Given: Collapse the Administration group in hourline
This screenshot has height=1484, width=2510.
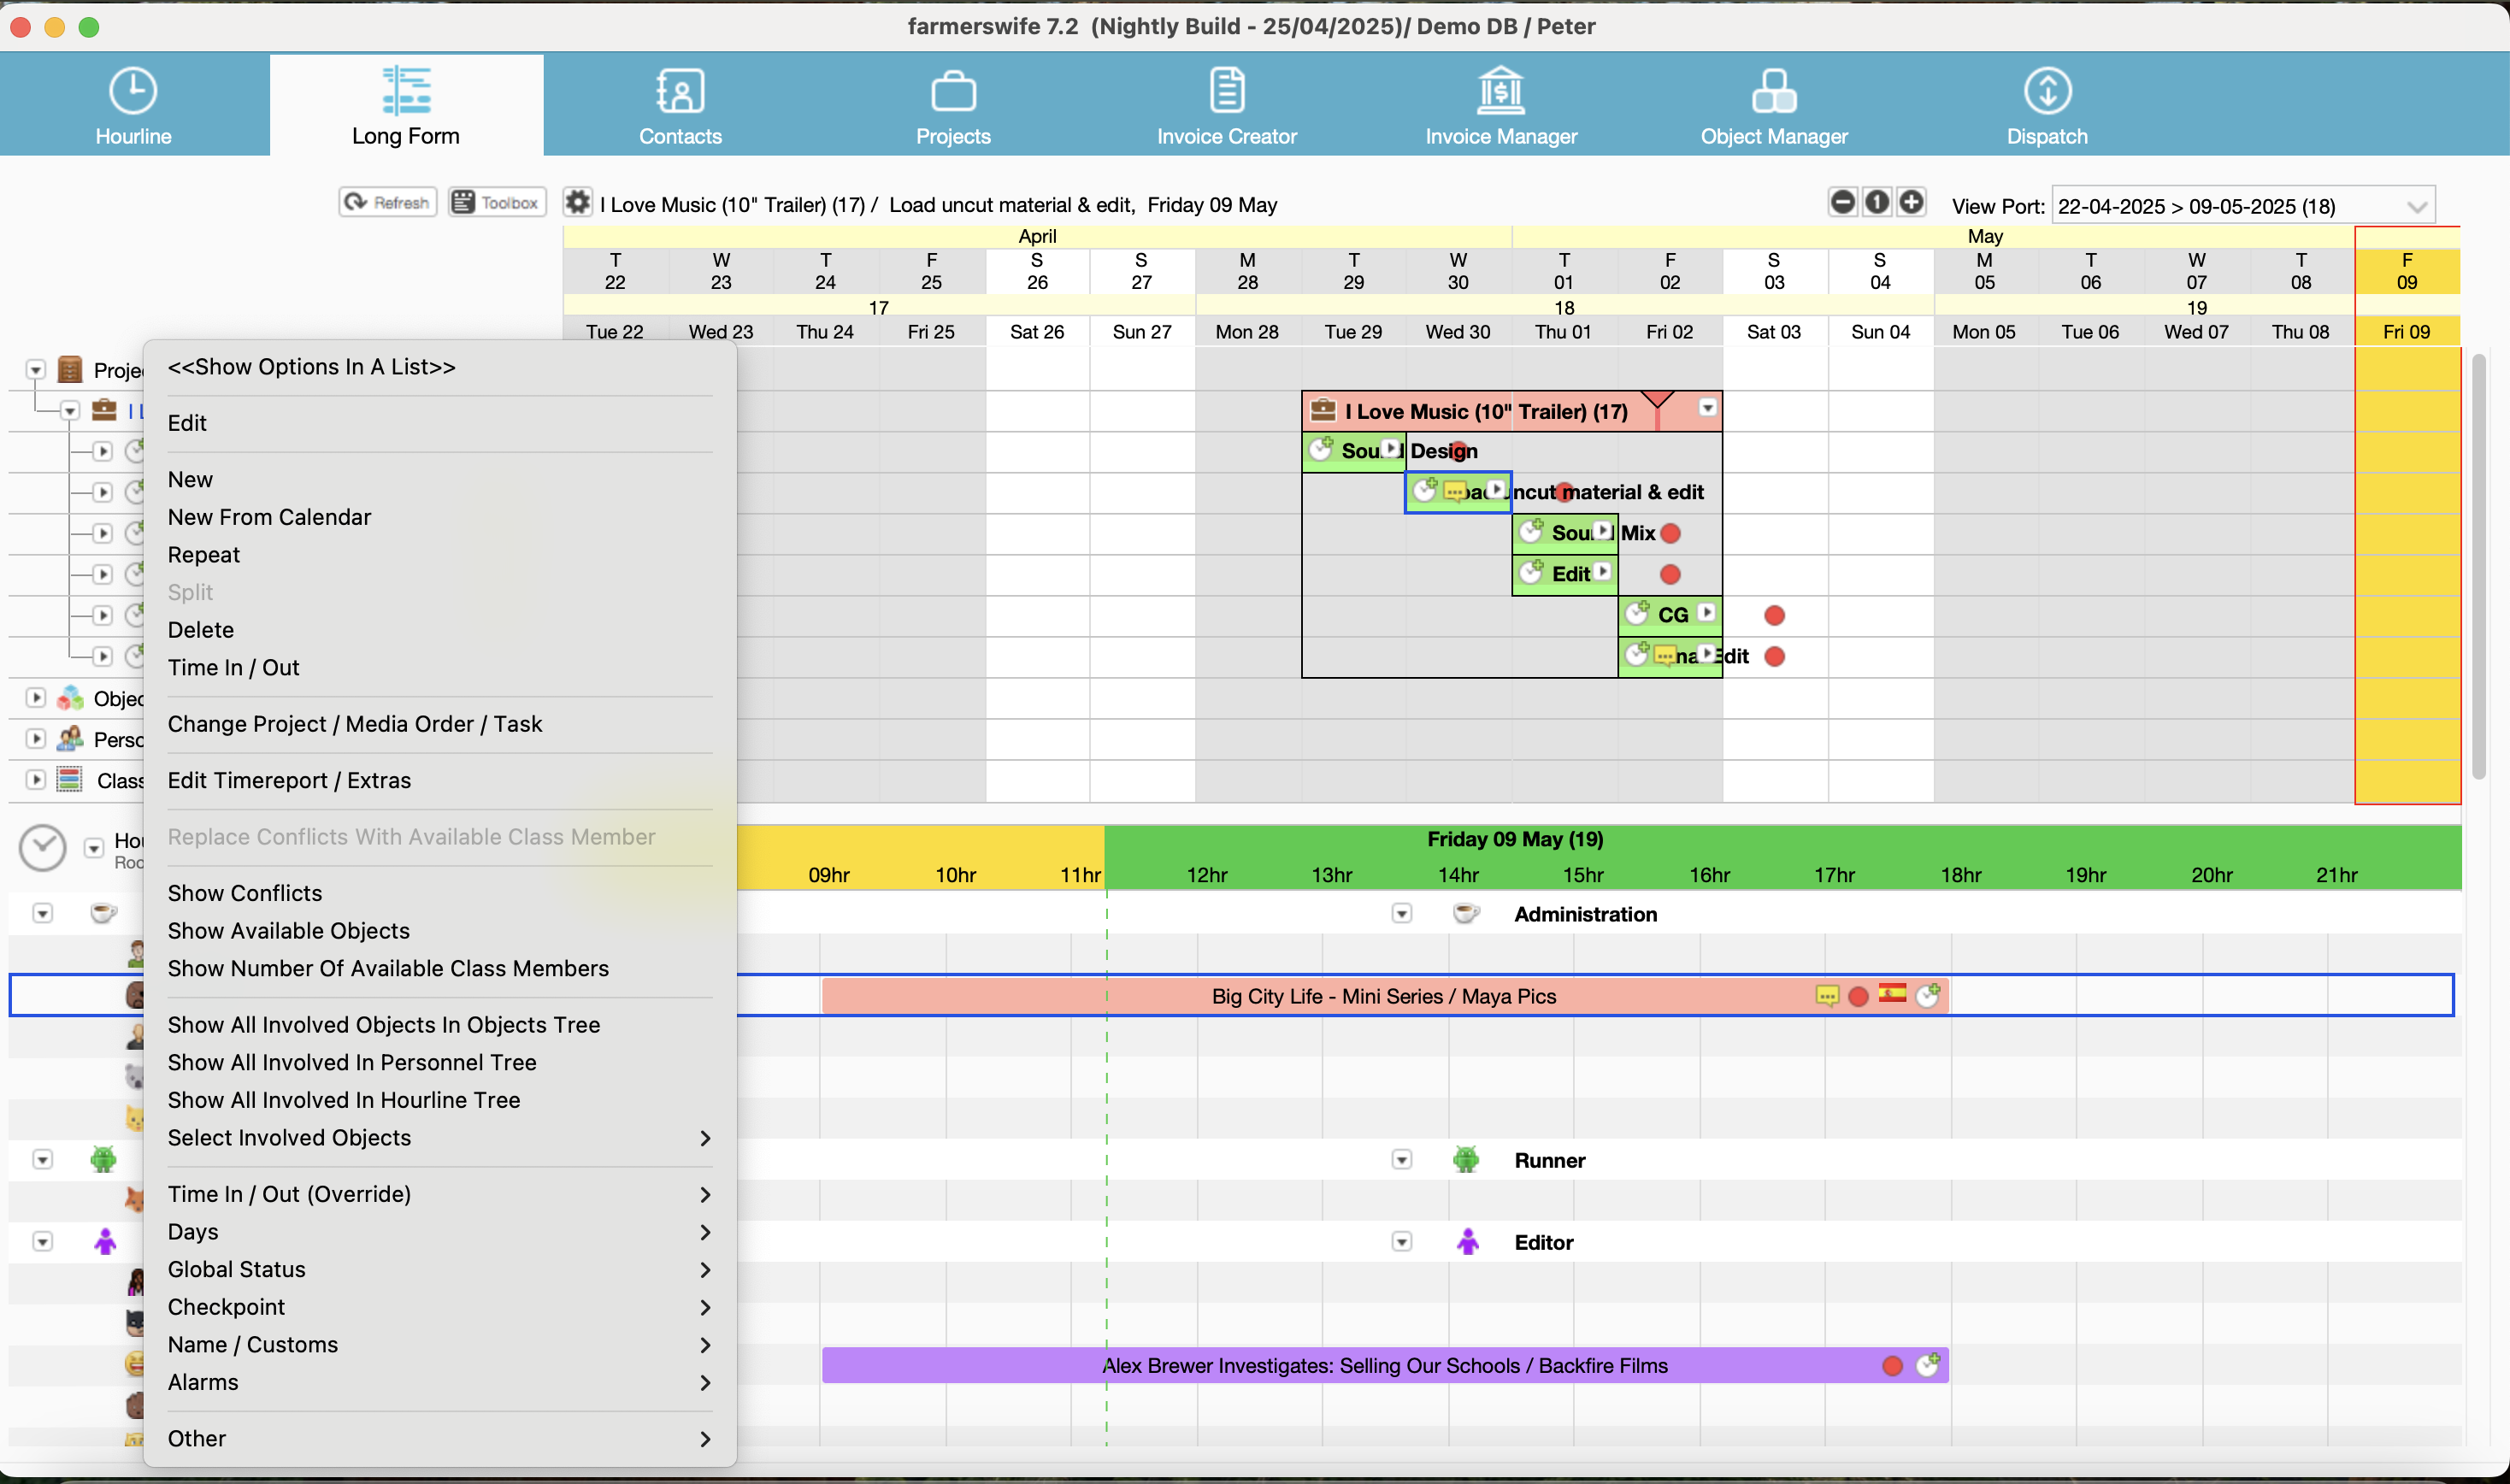Looking at the screenshot, I should coord(1401,914).
